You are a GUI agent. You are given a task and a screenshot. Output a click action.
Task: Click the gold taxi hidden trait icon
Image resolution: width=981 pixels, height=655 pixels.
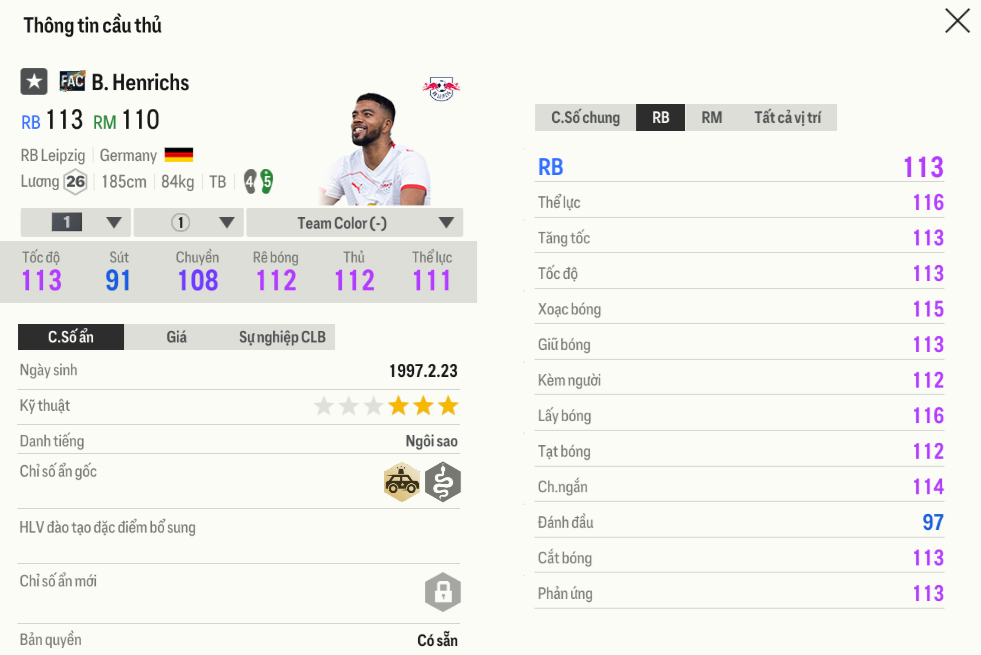[x=402, y=483]
